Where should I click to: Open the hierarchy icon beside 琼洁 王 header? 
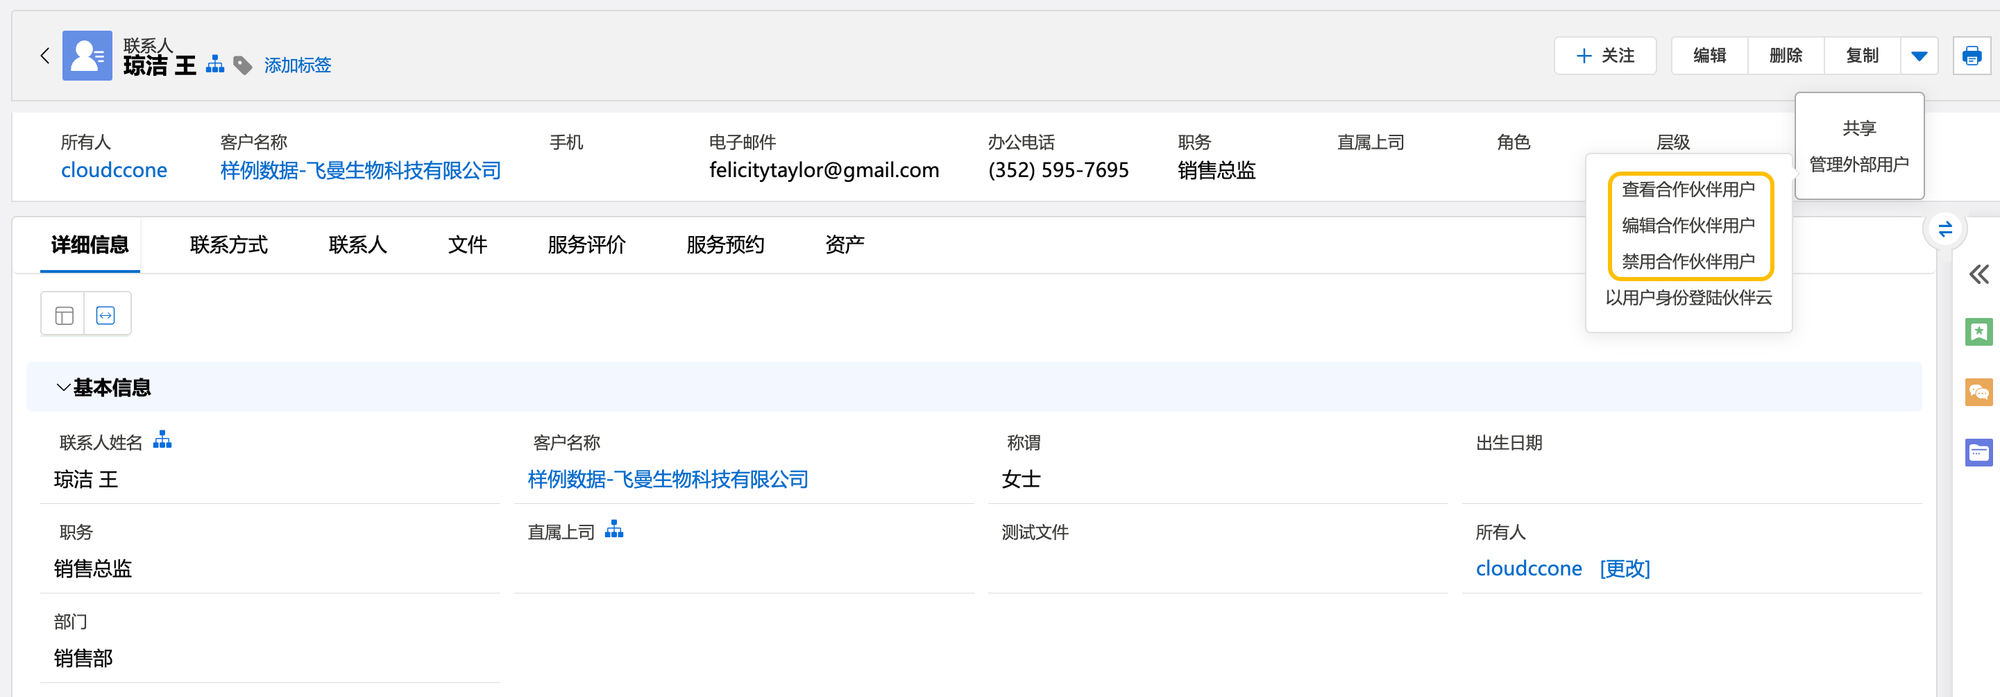click(x=215, y=65)
